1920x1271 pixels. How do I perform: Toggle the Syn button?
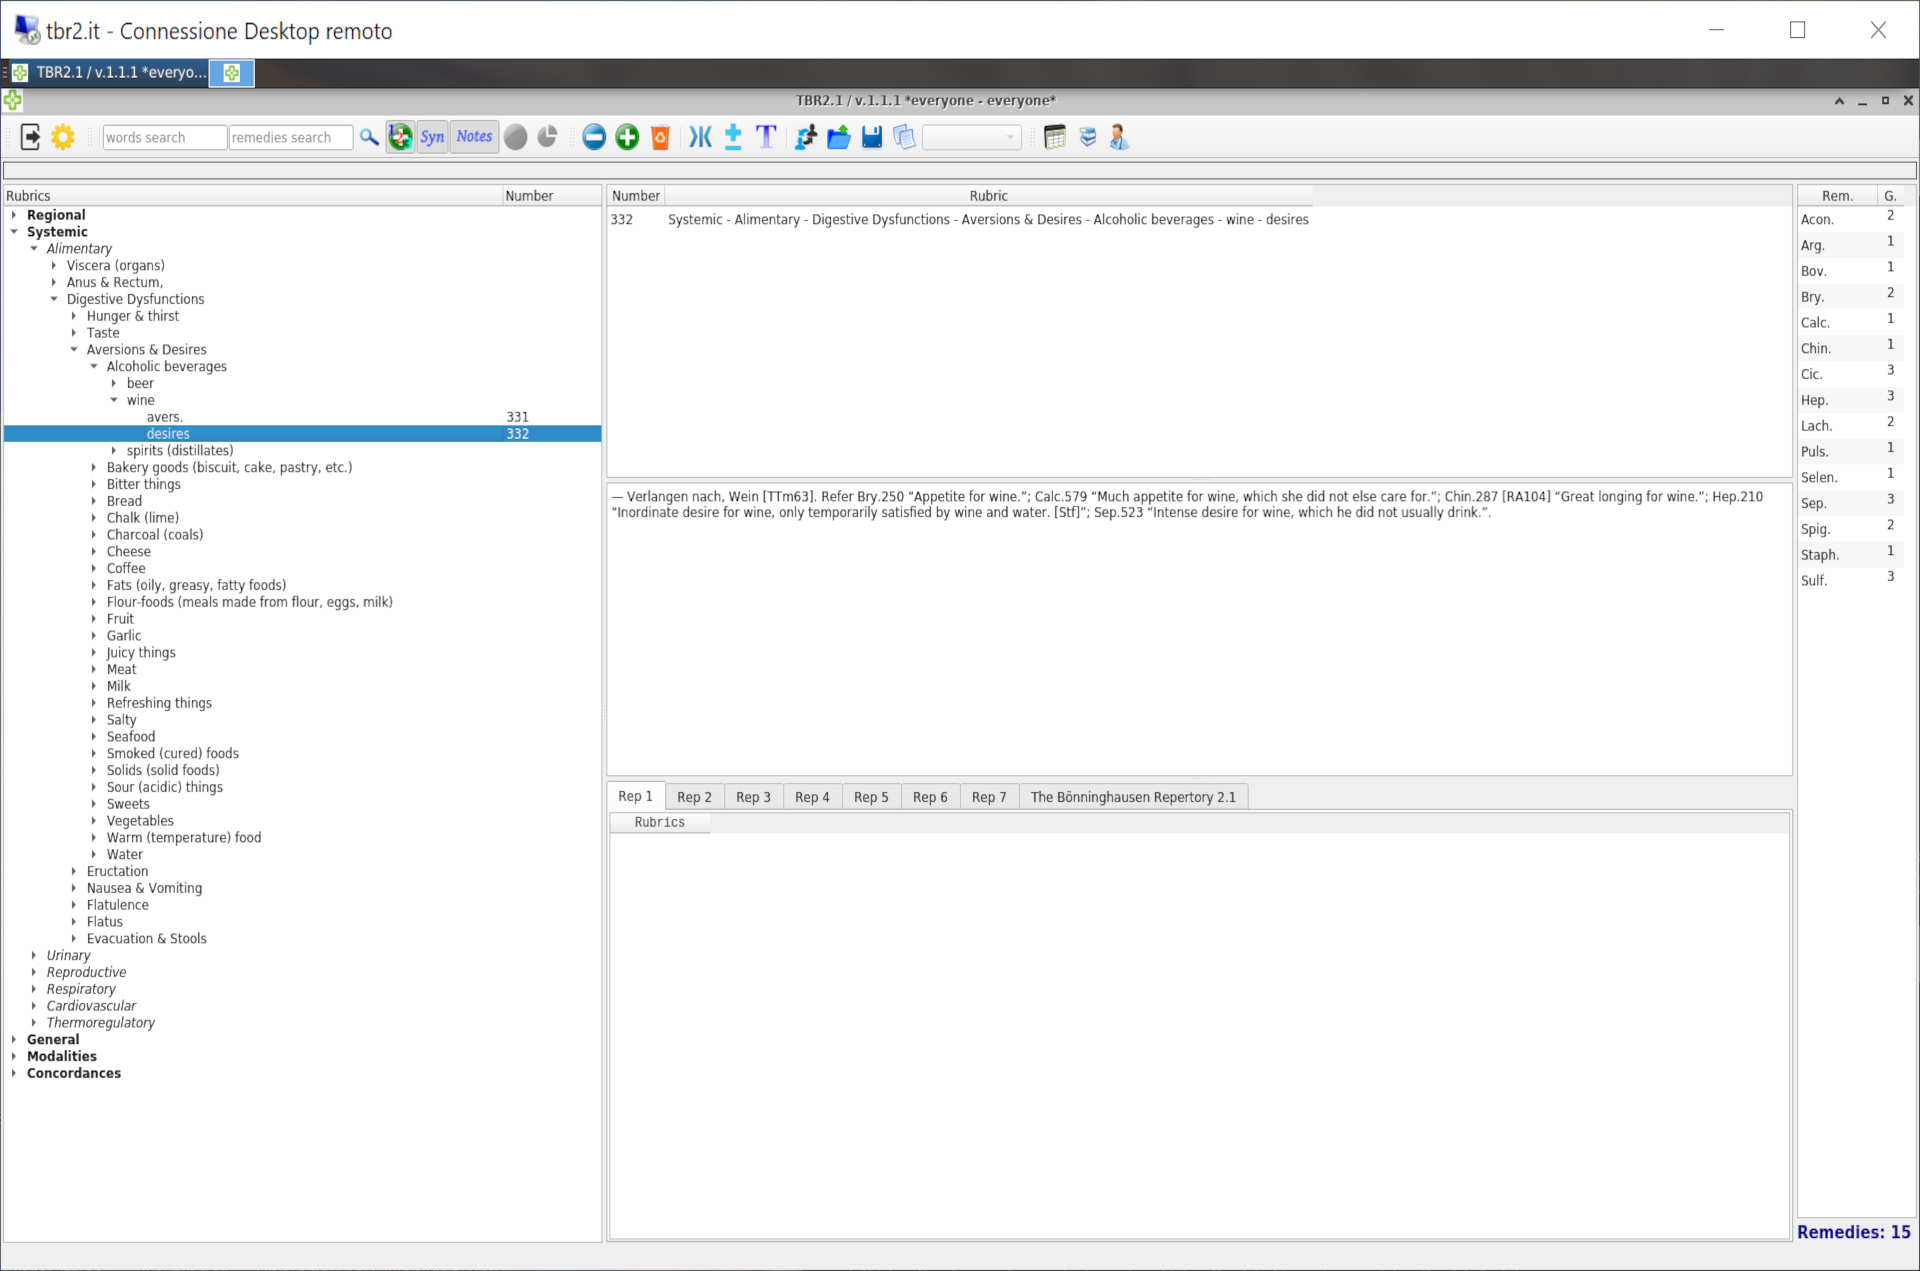[x=432, y=137]
